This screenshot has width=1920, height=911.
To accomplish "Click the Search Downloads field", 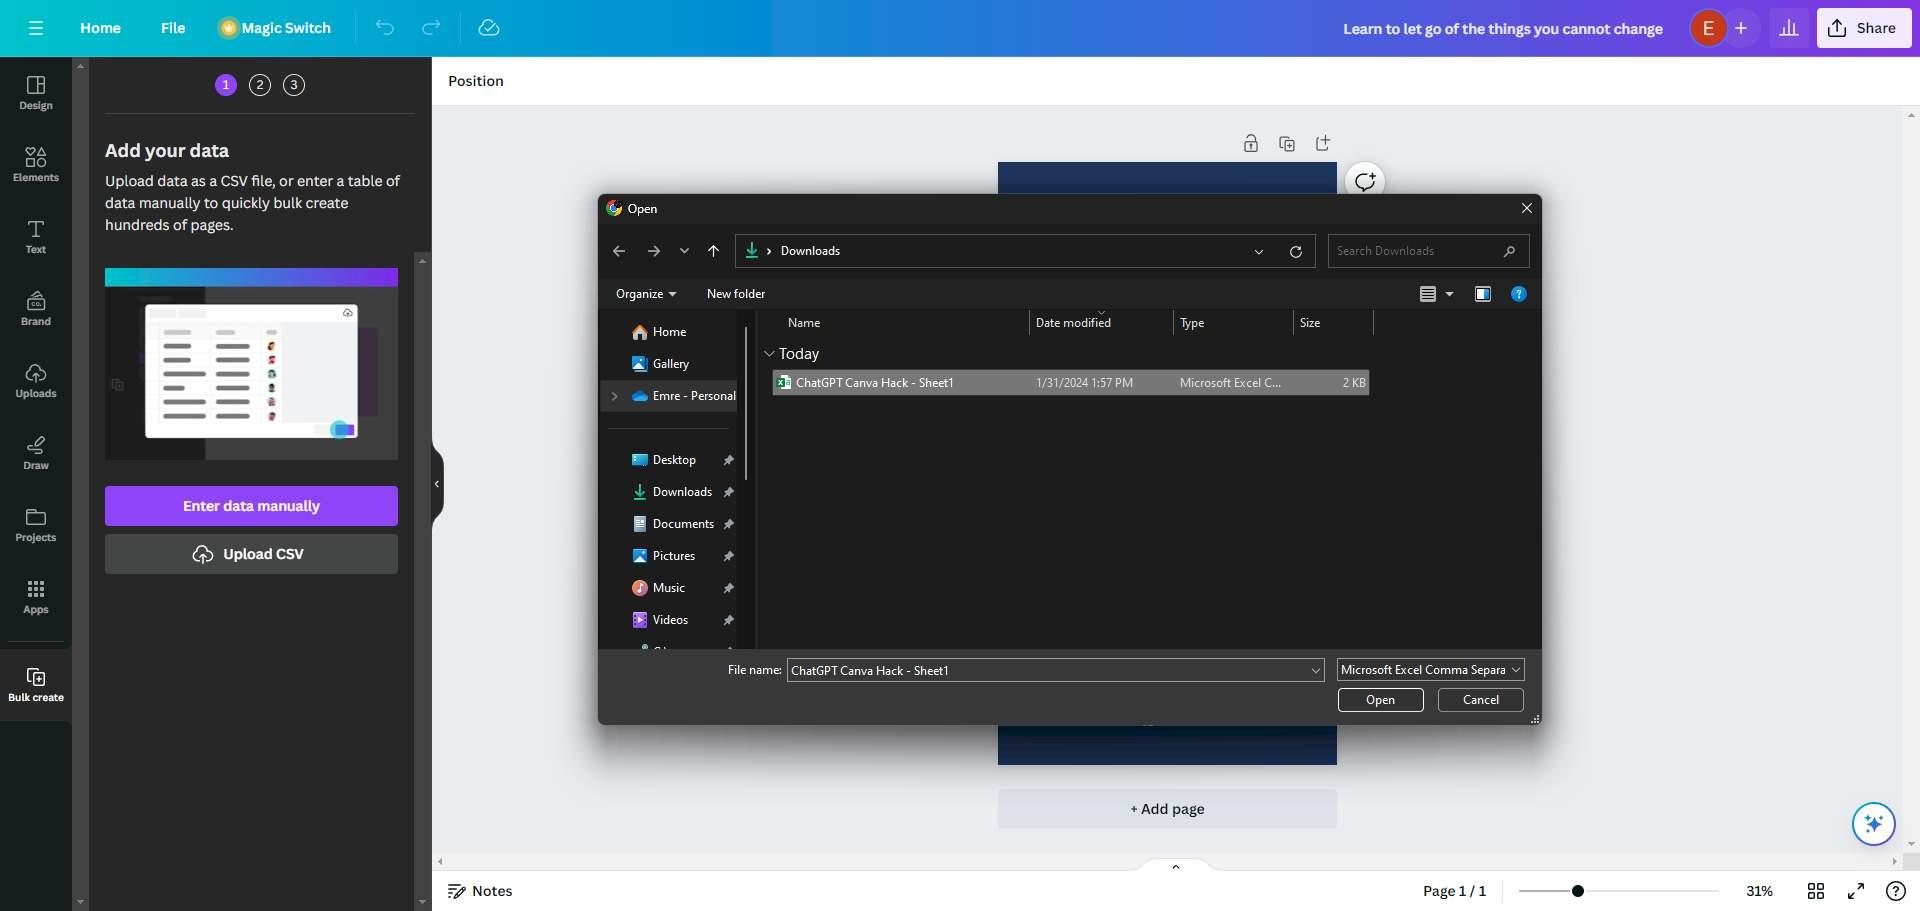I will [1428, 251].
